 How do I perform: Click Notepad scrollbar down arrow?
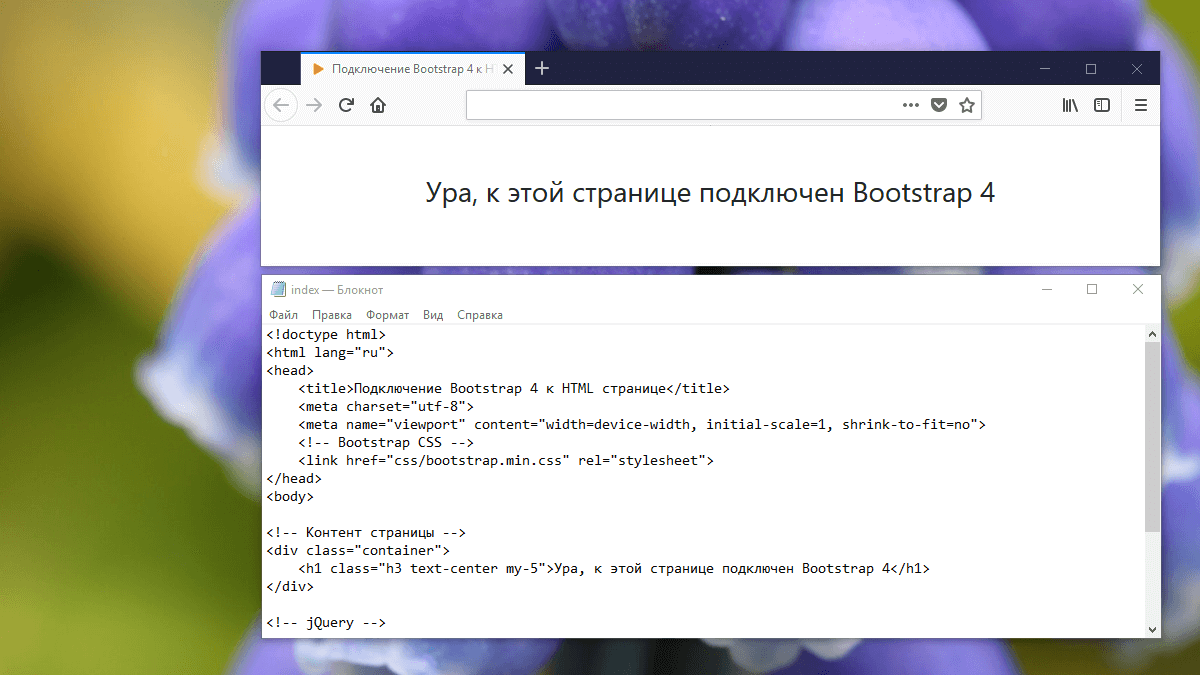[x=1152, y=629]
